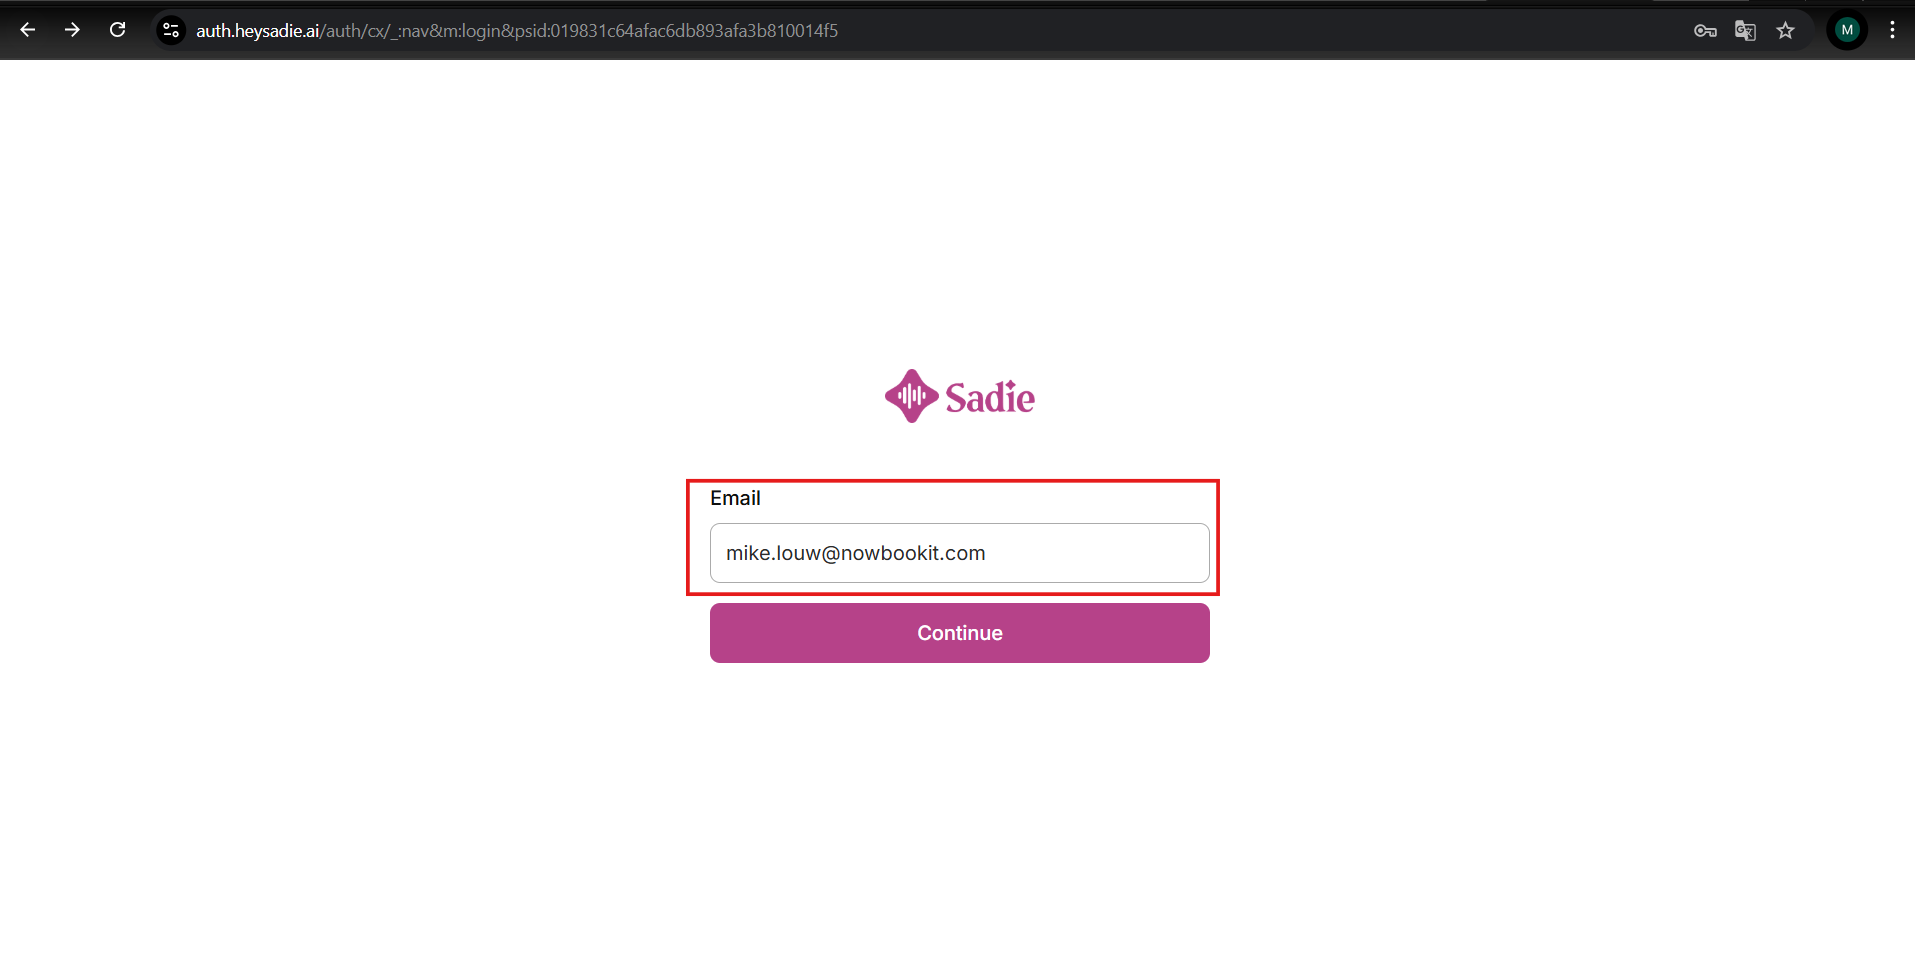Open the profile avatar labeled M
Image resolution: width=1915 pixels, height=967 pixels.
pos(1847,30)
